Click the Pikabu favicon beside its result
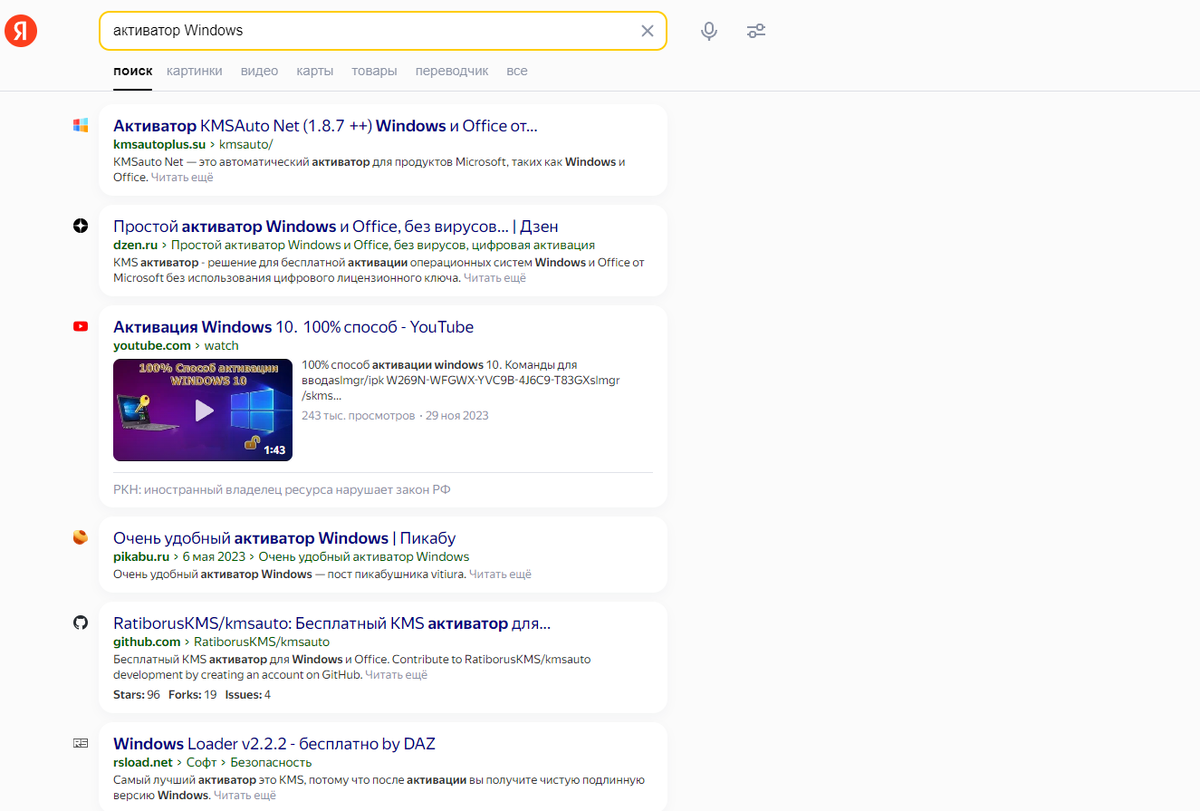 81,537
